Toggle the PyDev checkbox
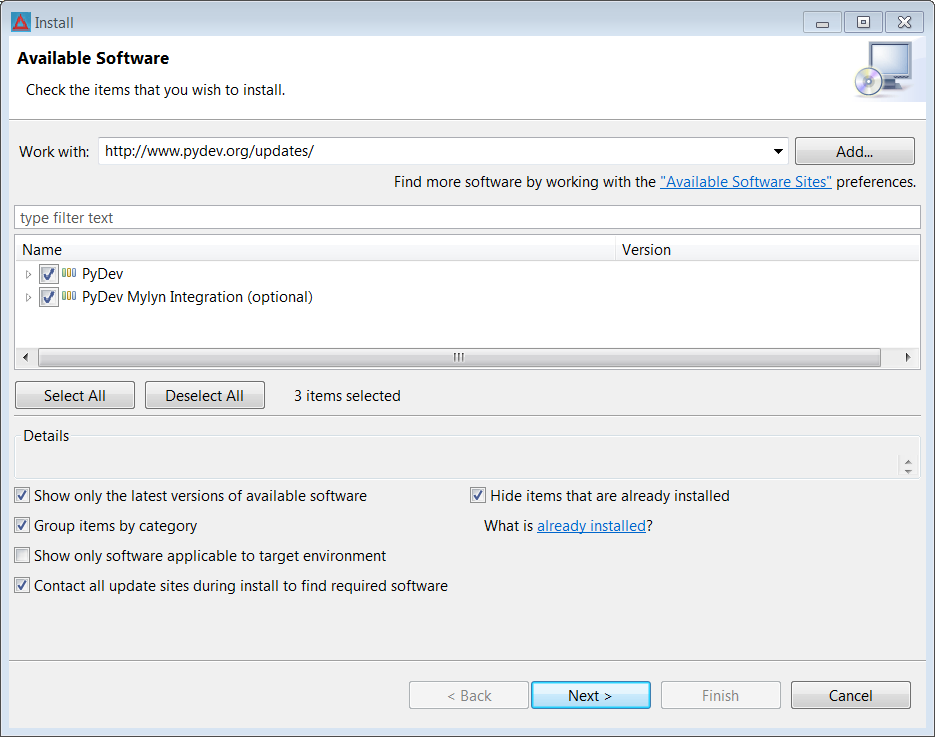The height and width of the screenshot is (737, 935). point(48,274)
